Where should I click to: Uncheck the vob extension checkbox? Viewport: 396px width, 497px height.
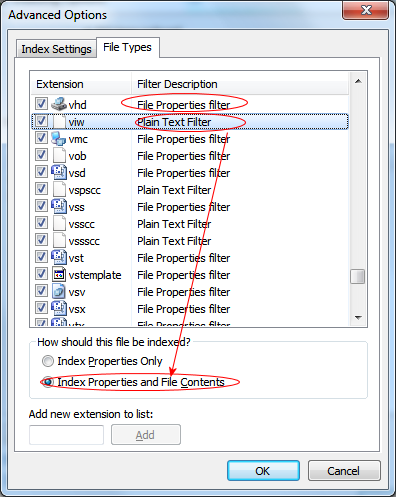[41, 155]
